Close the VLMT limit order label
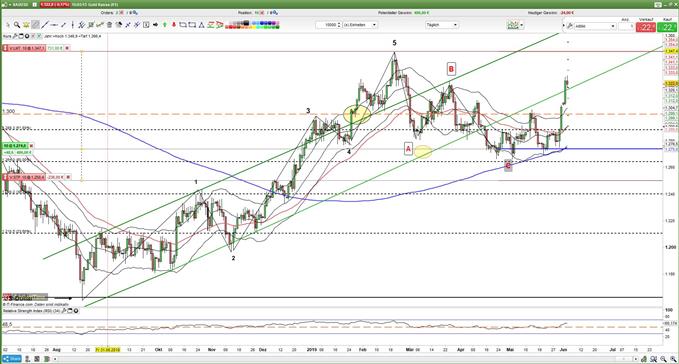Viewport: 679px width, 364px height. (67, 48)
